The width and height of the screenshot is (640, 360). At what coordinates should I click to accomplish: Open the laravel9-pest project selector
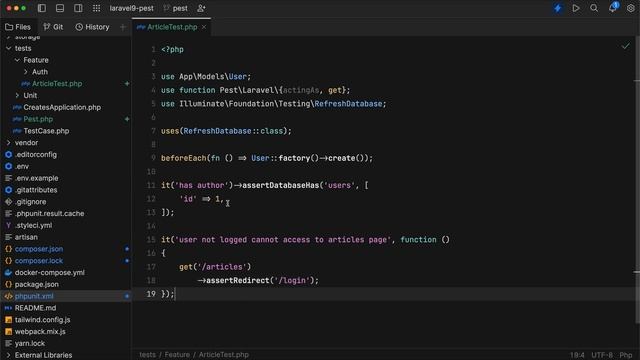[131, 8]
